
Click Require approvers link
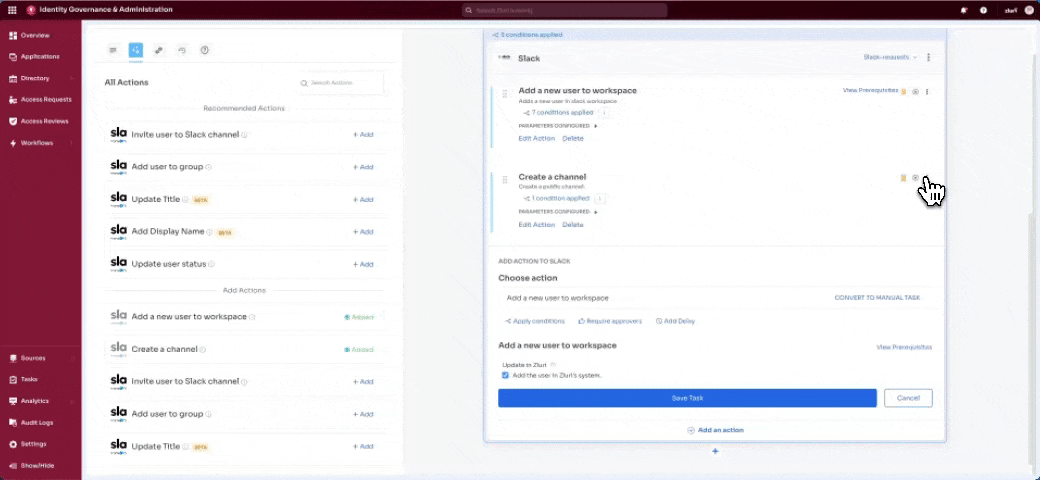[610, 322]
